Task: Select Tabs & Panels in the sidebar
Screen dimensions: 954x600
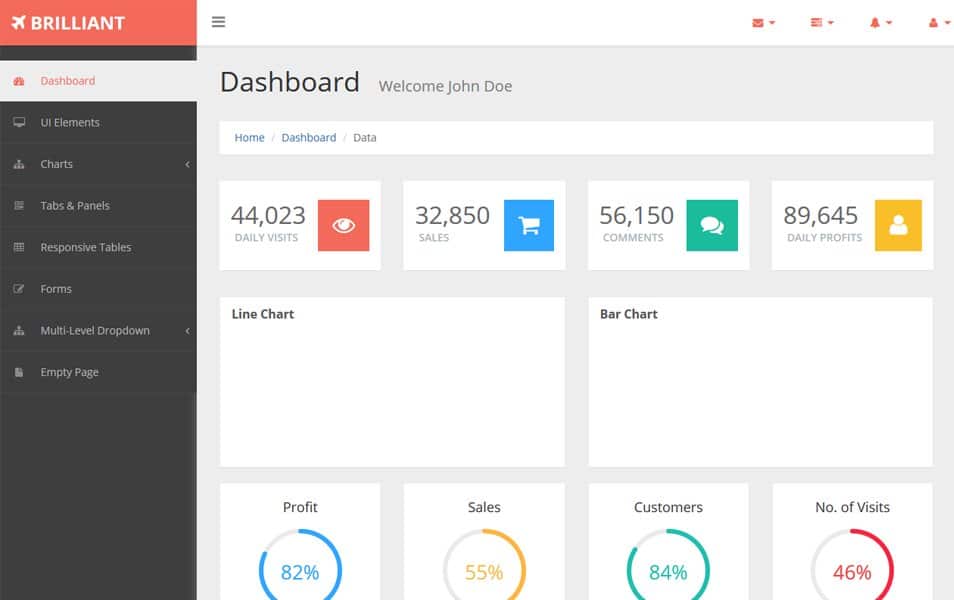Action: 73,206
